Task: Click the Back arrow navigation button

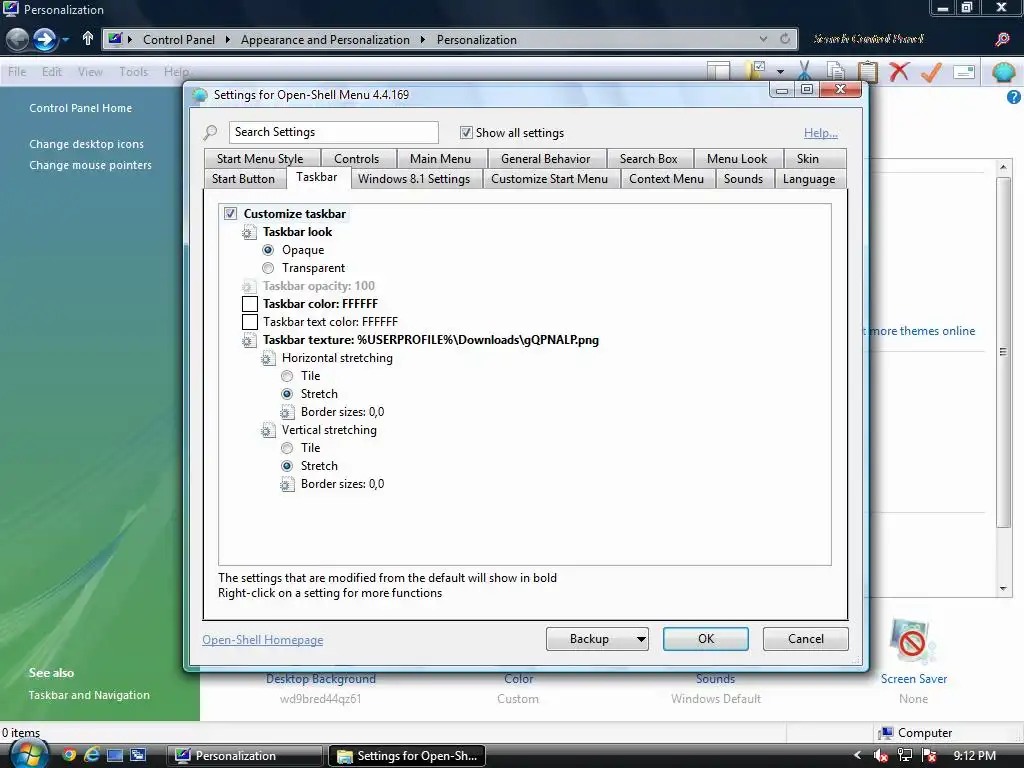Action: (18, 39)
